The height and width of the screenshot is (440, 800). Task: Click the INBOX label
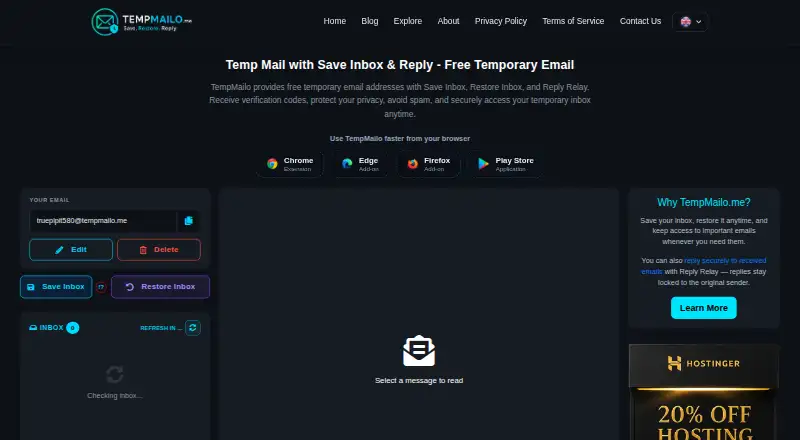46,328
